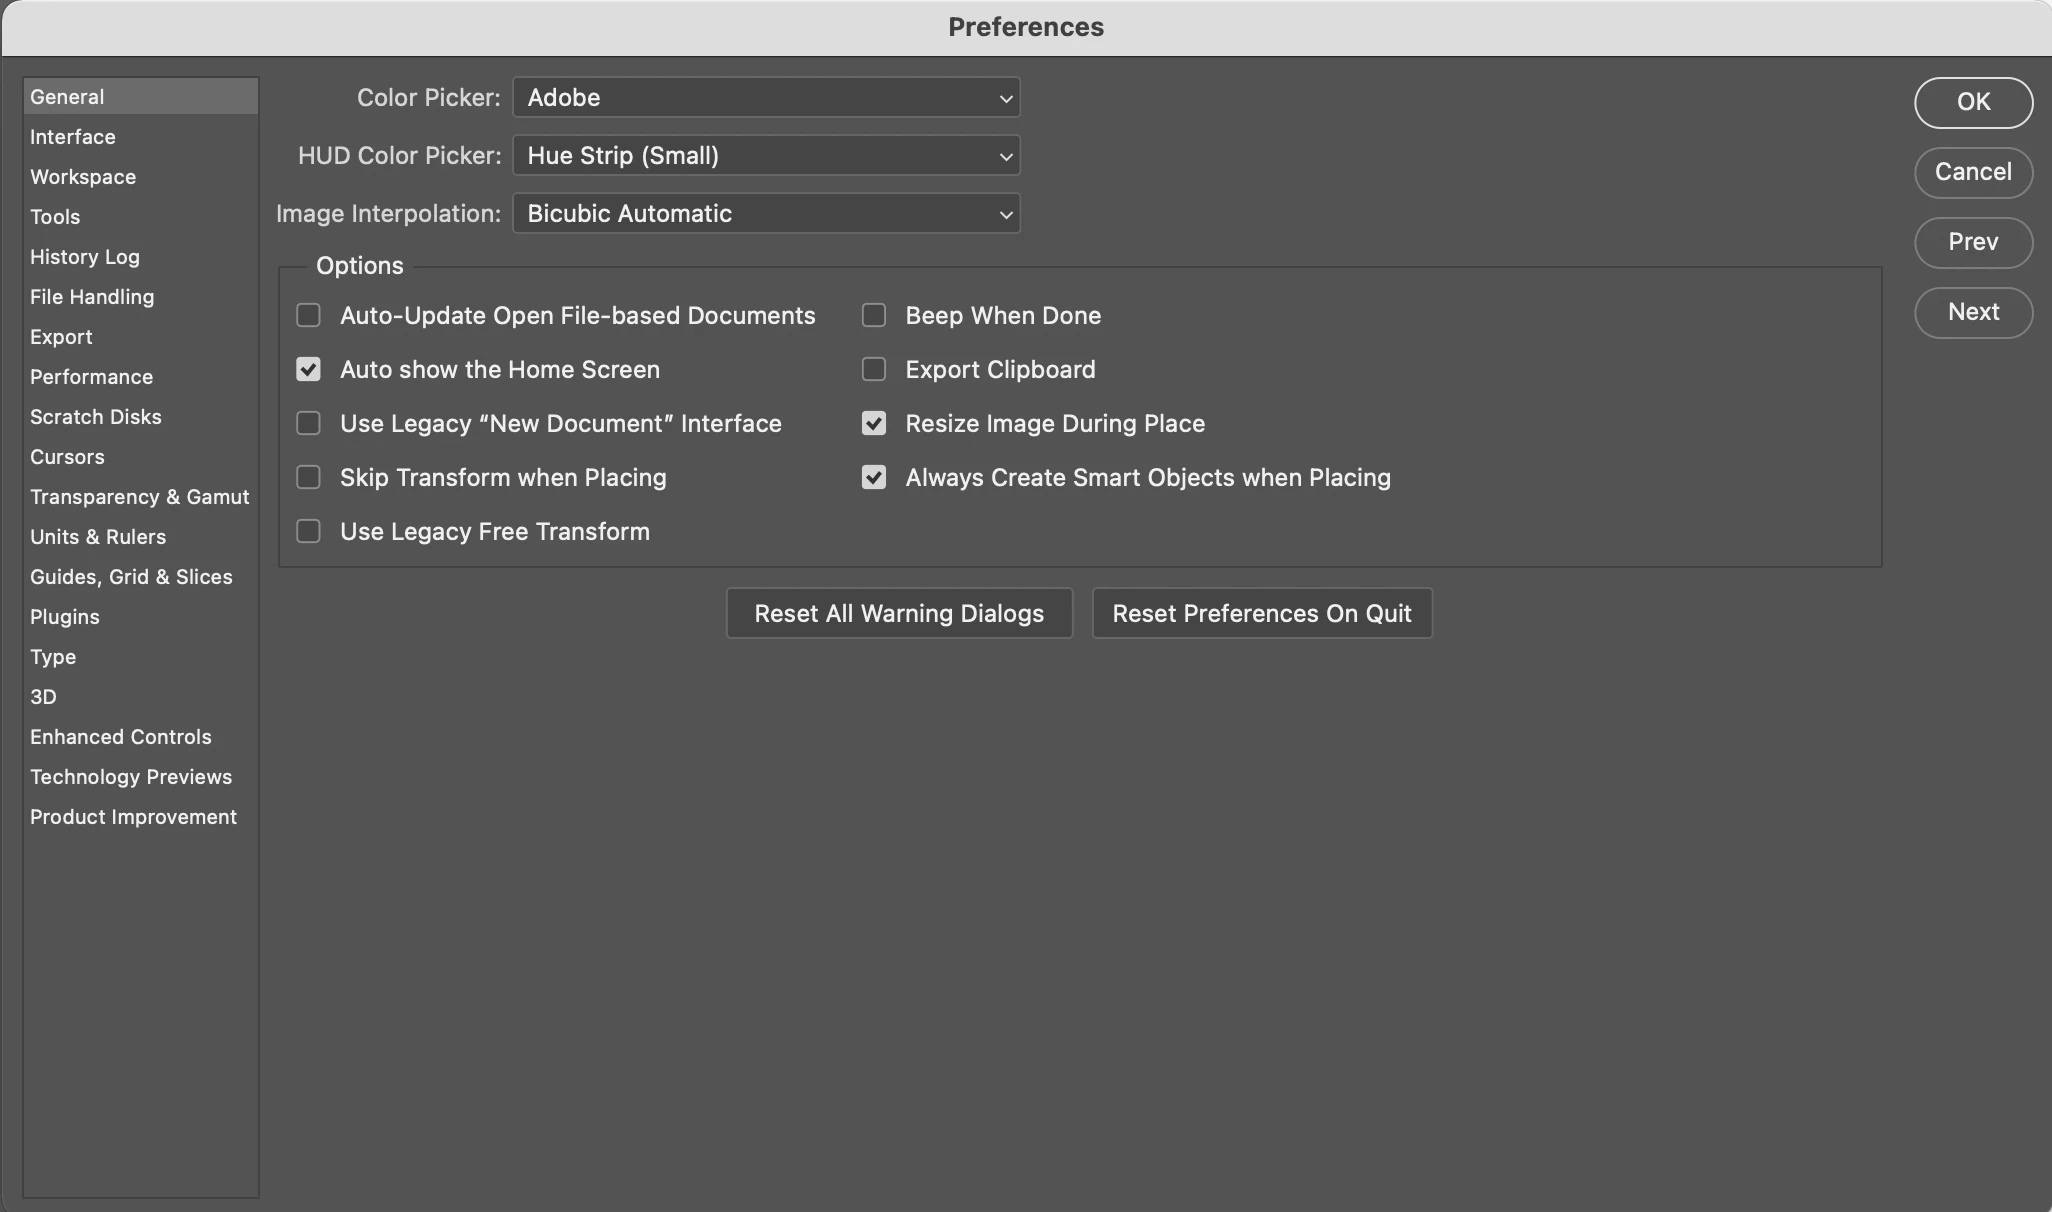Go to next preferences page with Next
This screenshot has width=2052, height=1212.
point(1973,312)
